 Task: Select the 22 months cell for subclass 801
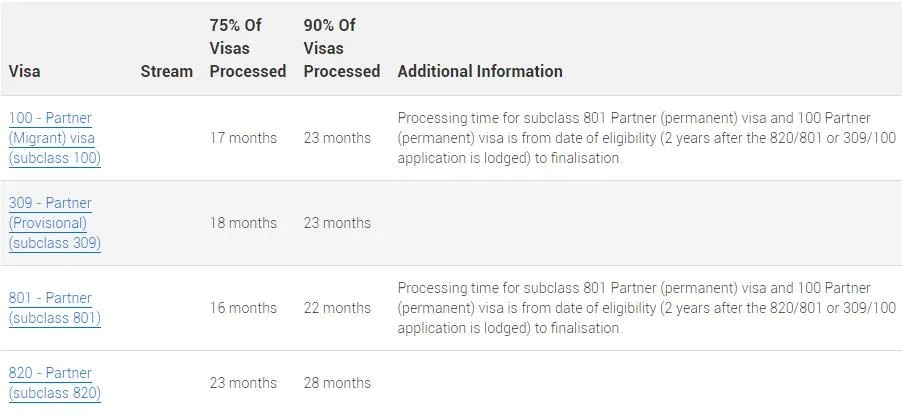tap(337, 308)
